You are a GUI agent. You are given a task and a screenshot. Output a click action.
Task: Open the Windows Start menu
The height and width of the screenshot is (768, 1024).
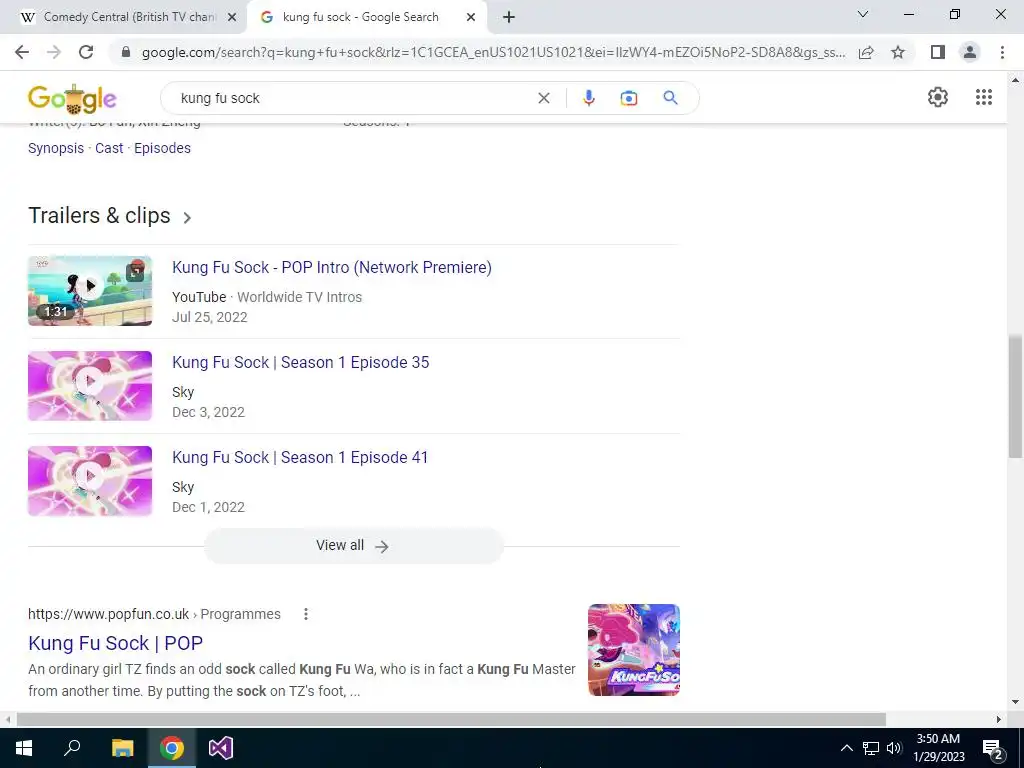(24, 748)
